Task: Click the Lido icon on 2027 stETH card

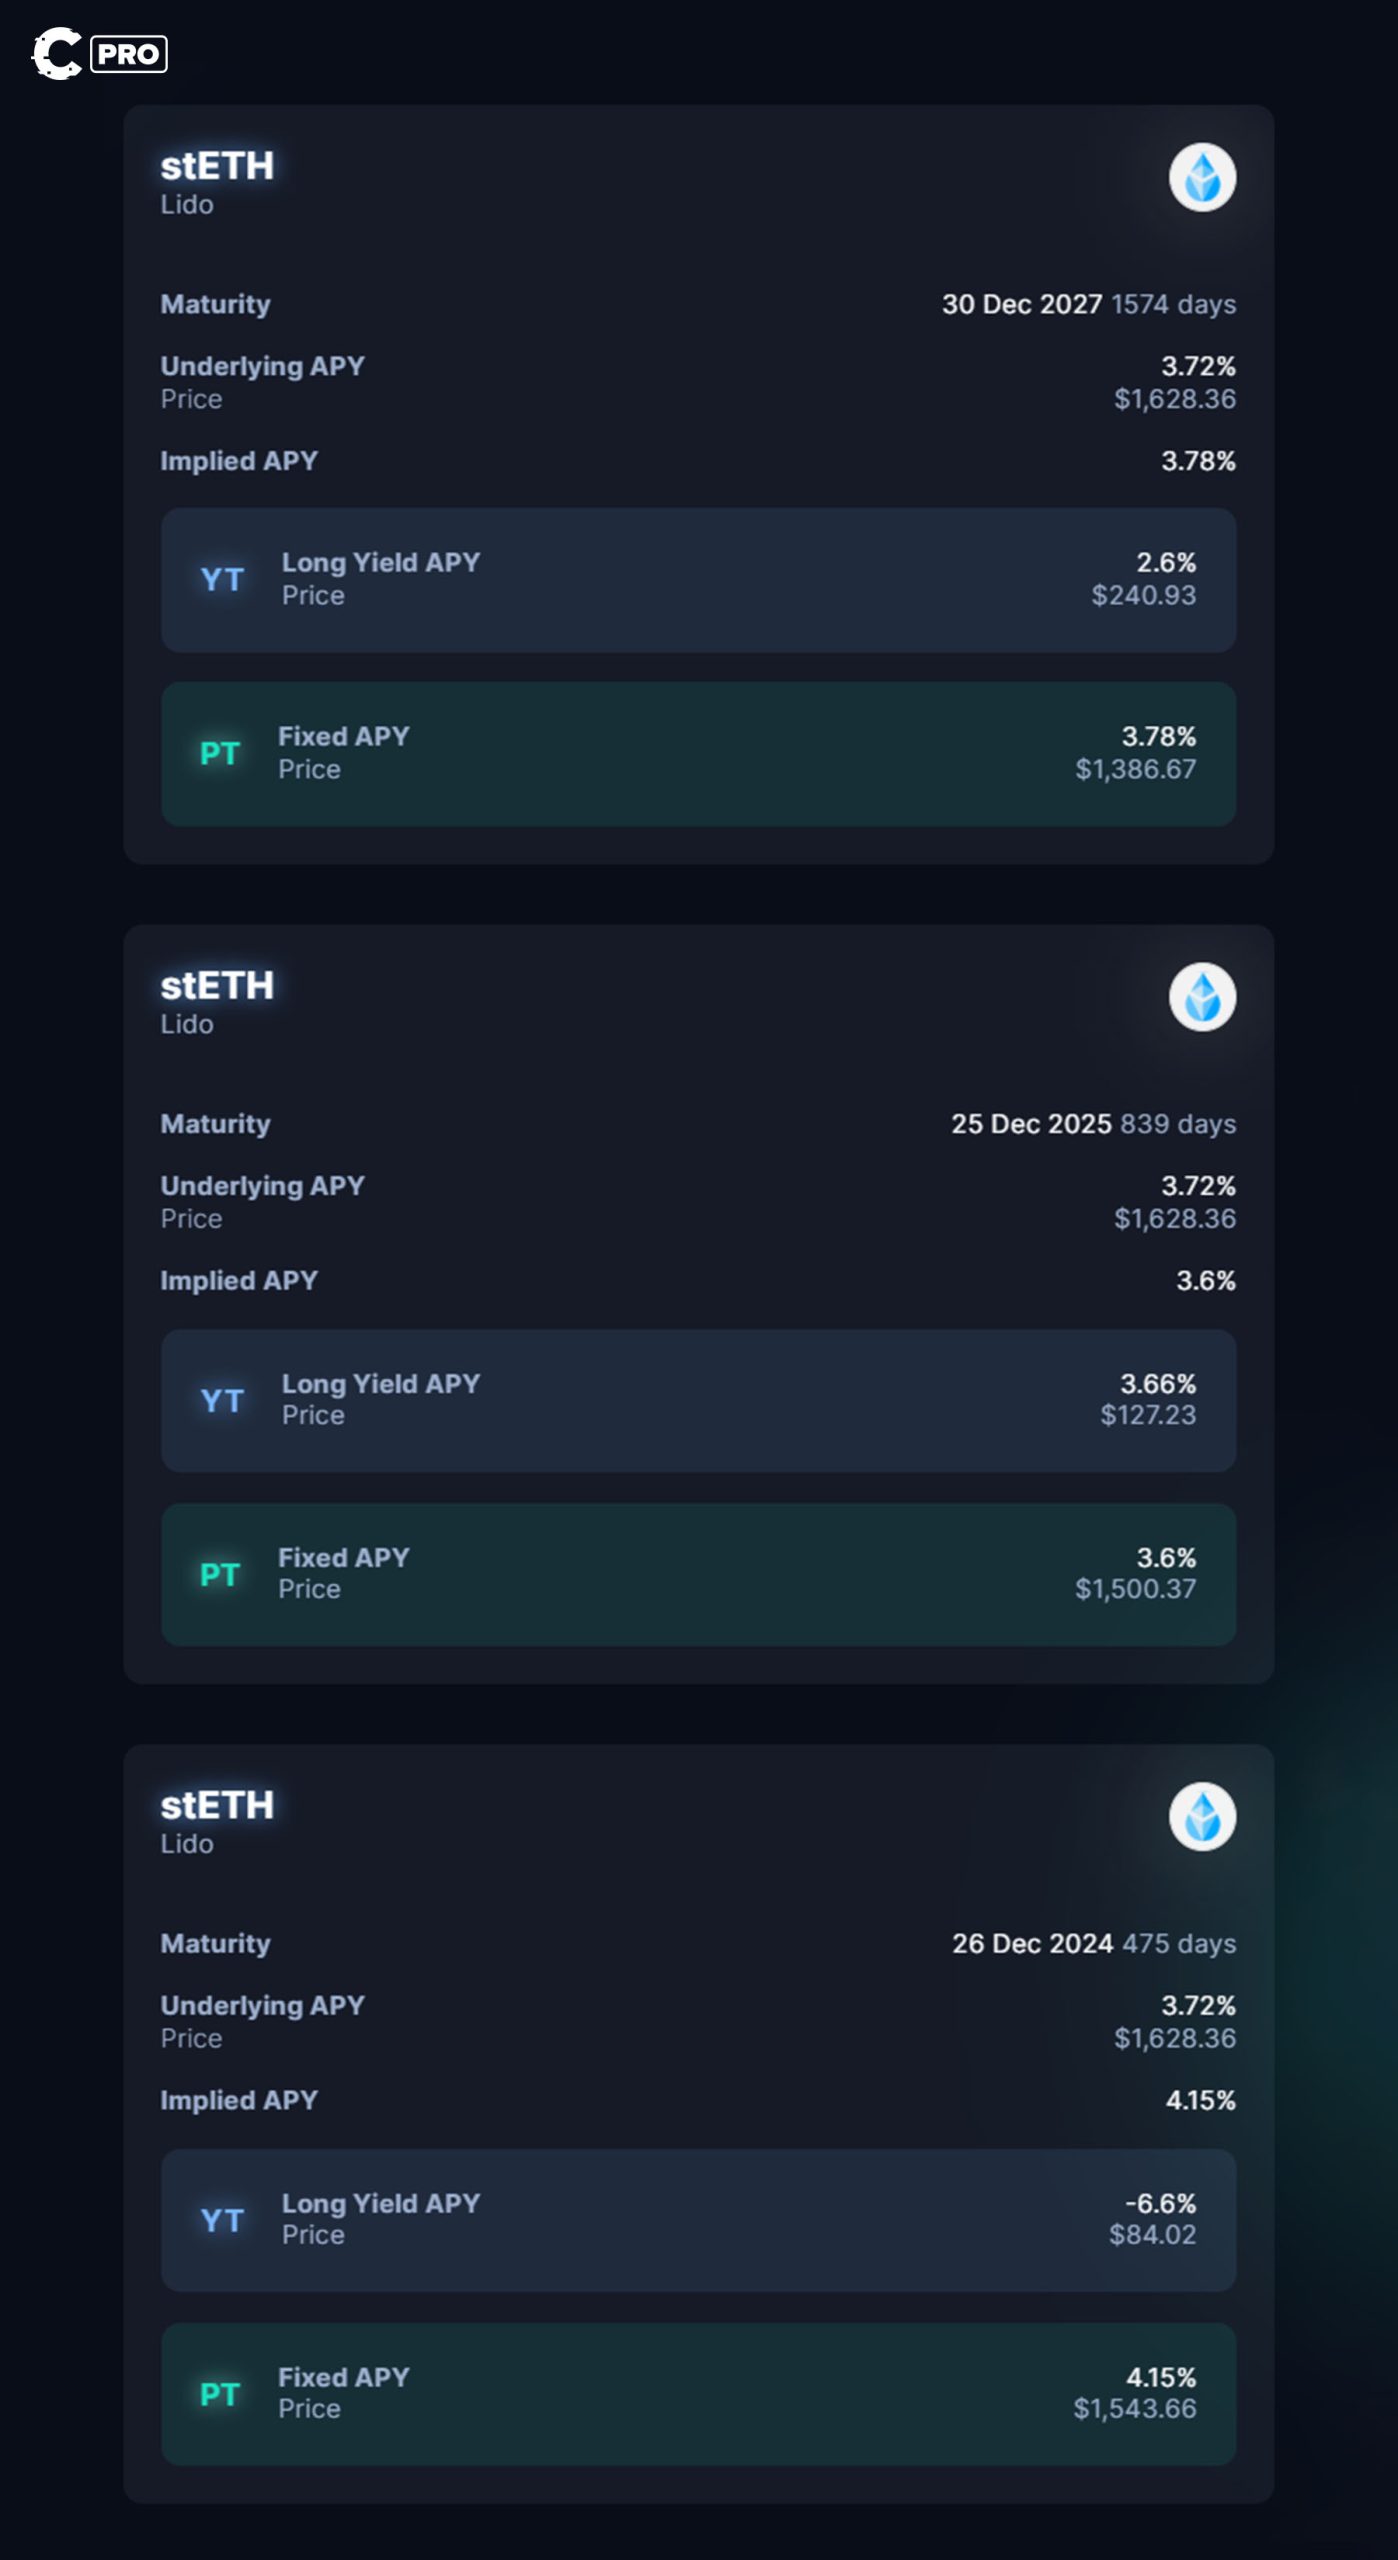Action: point(1202,178)
